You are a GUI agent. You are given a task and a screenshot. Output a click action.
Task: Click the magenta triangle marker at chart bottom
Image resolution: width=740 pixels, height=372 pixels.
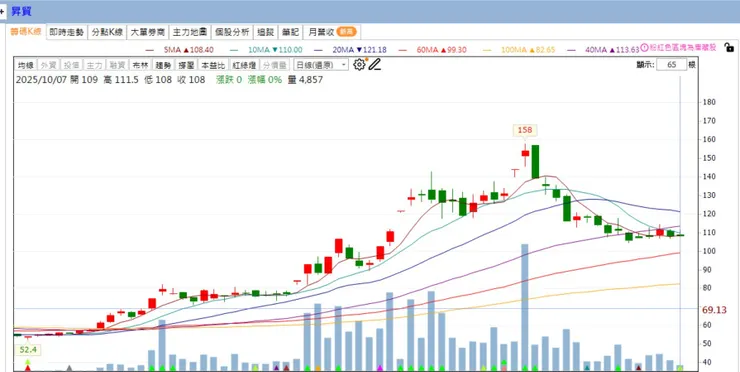[x=380, y=368]
